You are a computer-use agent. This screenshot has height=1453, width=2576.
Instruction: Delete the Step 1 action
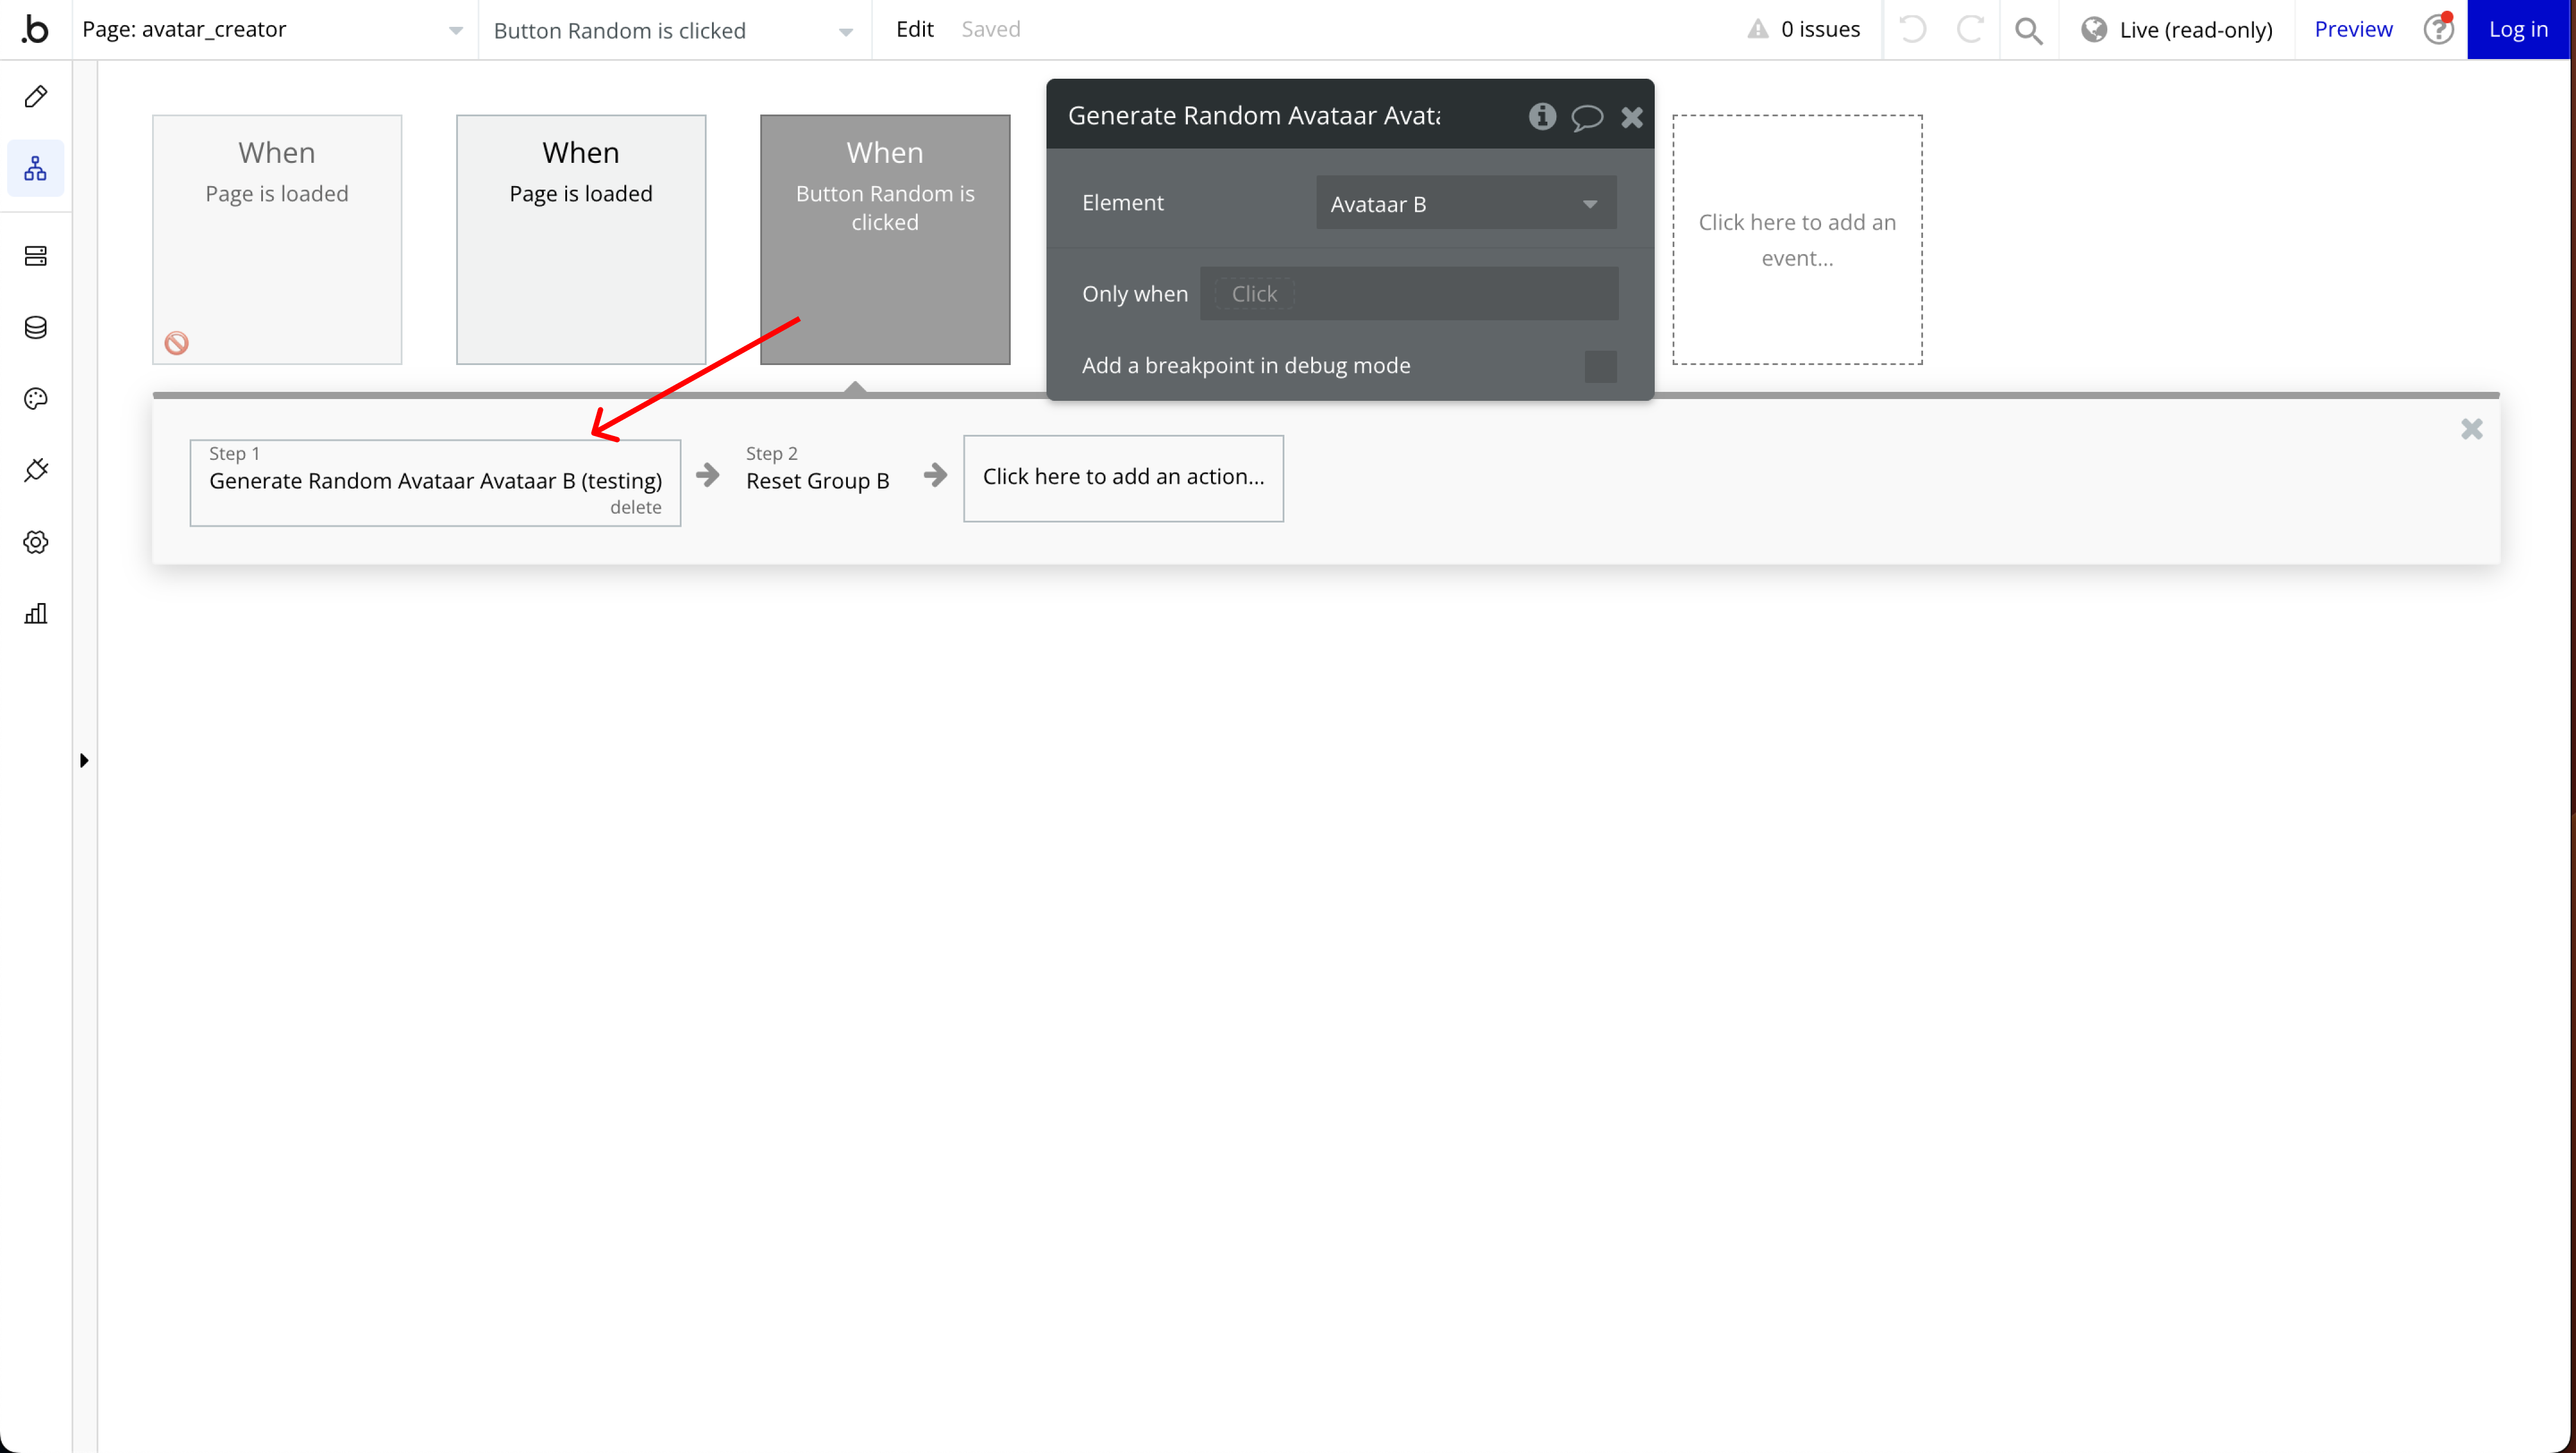coord(635,508)
